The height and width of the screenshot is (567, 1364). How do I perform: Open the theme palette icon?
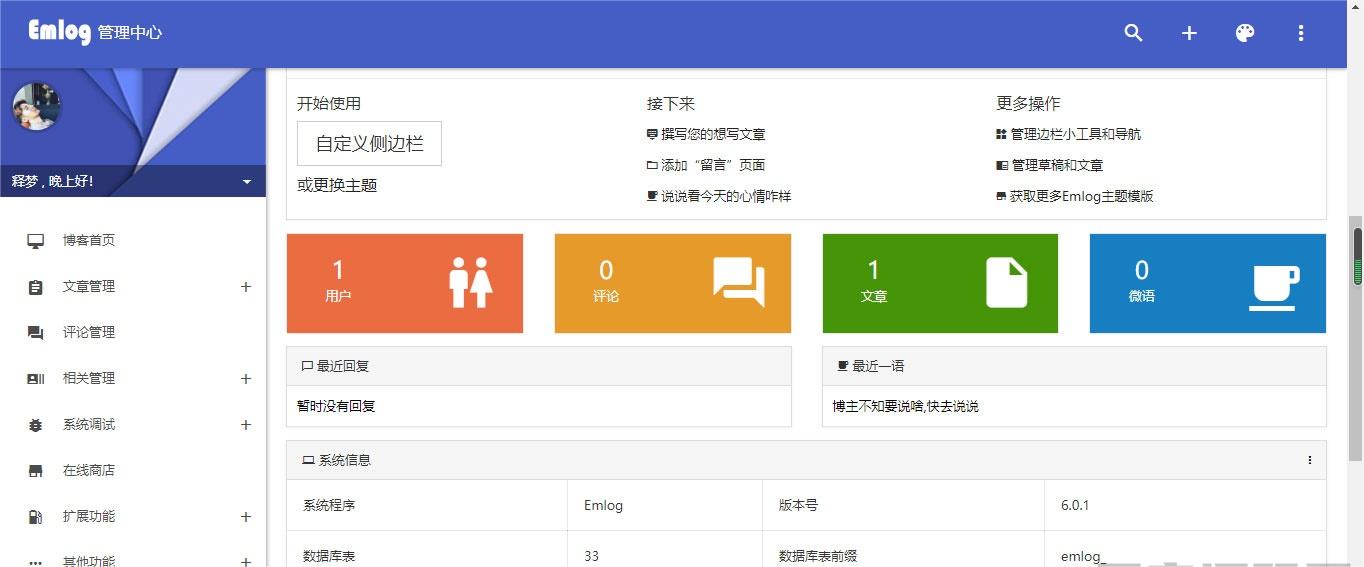coord(1245,33)
